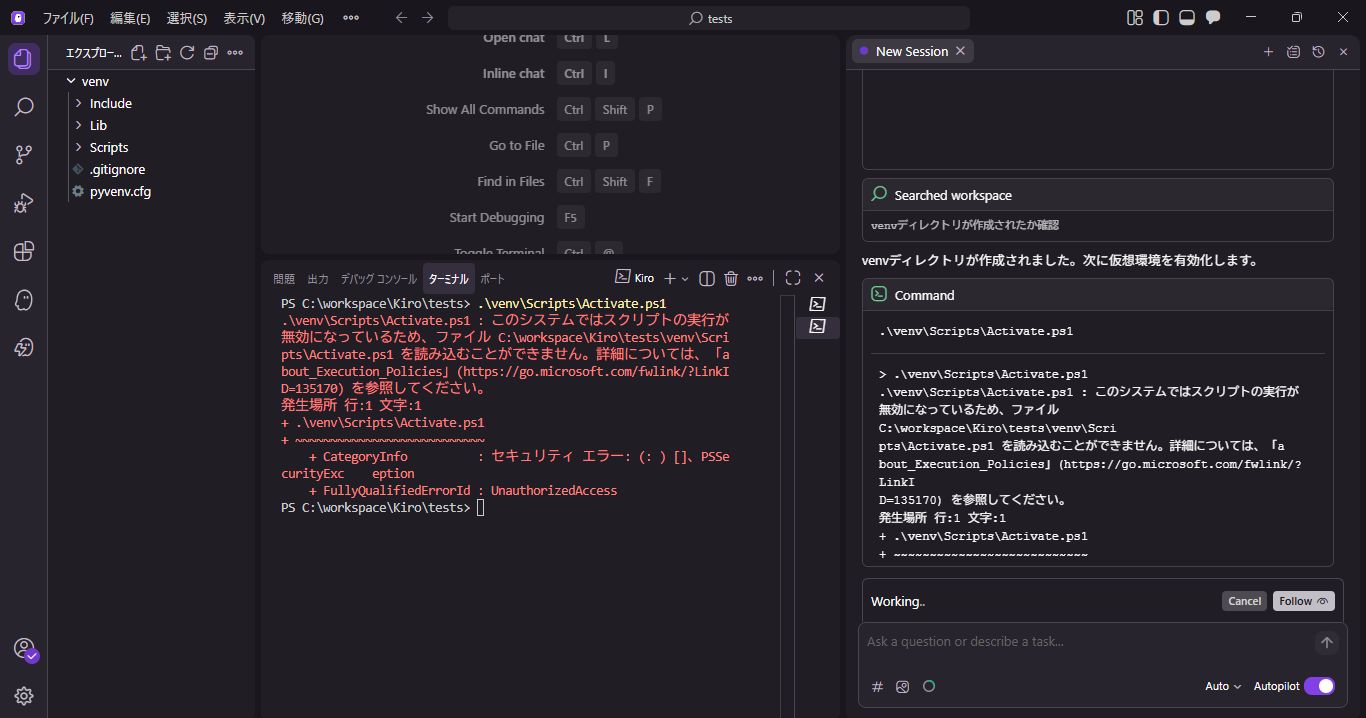View chat session history

(x=1318, y=51)
